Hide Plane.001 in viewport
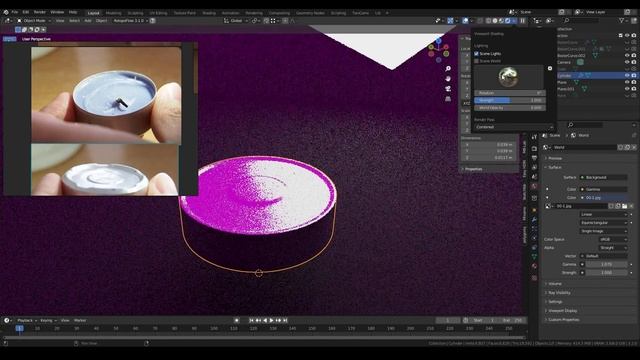 627,89
